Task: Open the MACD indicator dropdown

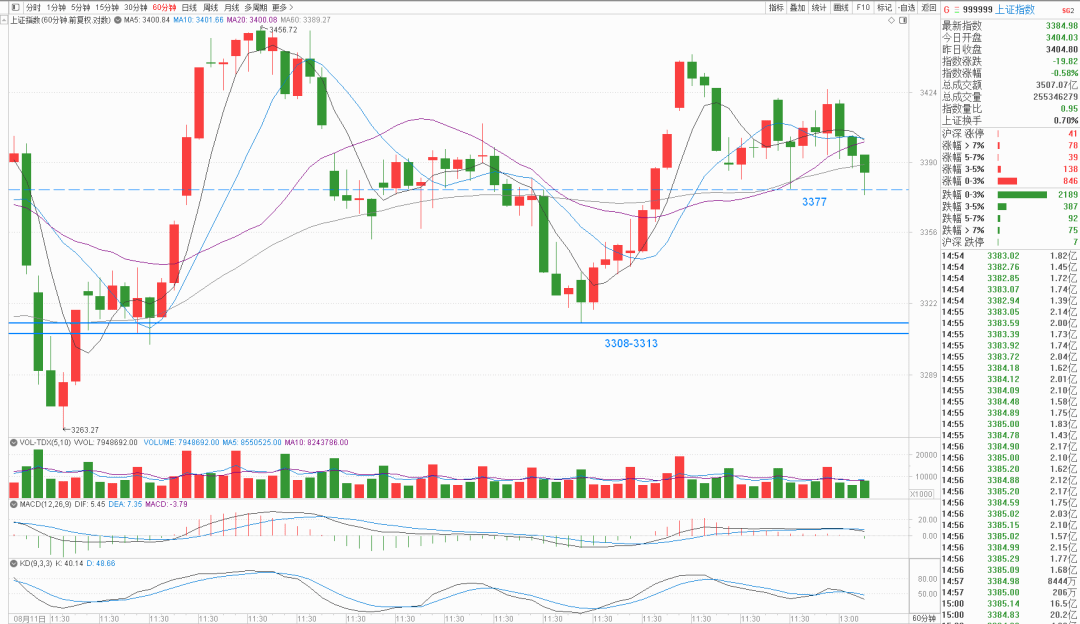Action: pyautogui.click(x=14, y=504)
